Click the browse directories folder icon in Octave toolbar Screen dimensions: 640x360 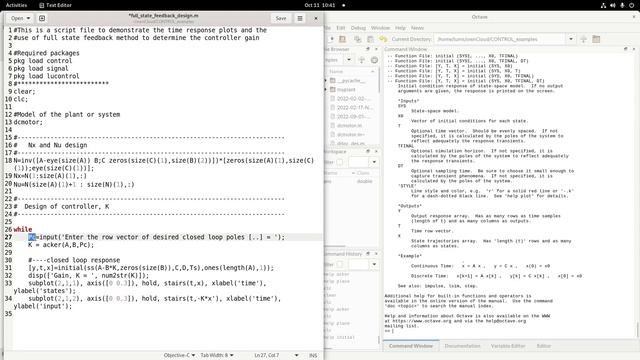click(x=596, y=39)
